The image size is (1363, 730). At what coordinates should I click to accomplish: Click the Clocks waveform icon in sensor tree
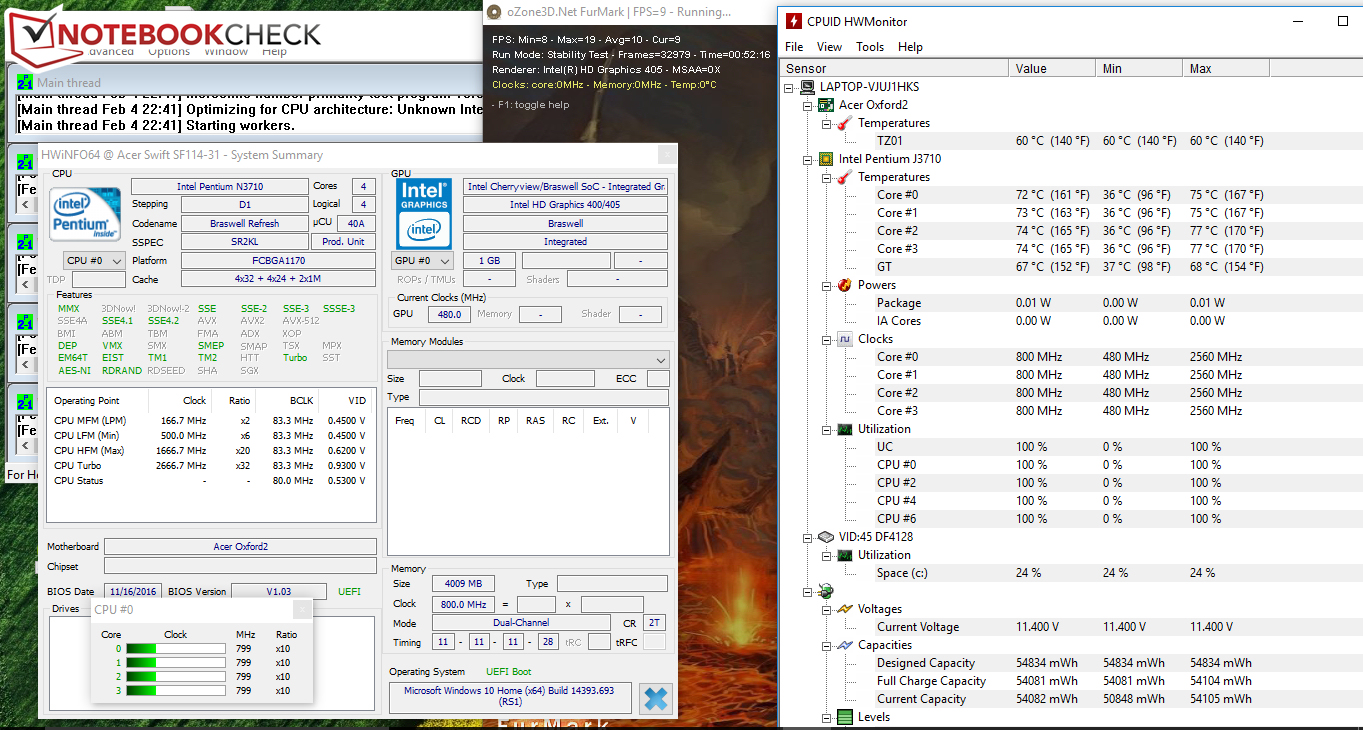(x=845, y=339)
